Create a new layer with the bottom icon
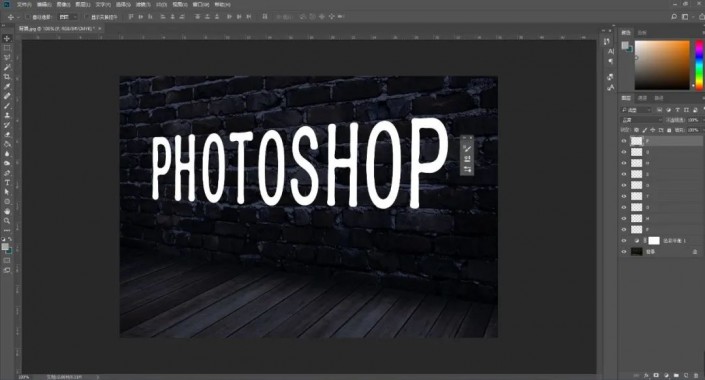This screenshot has width=705, height=380. click(686, 375)
